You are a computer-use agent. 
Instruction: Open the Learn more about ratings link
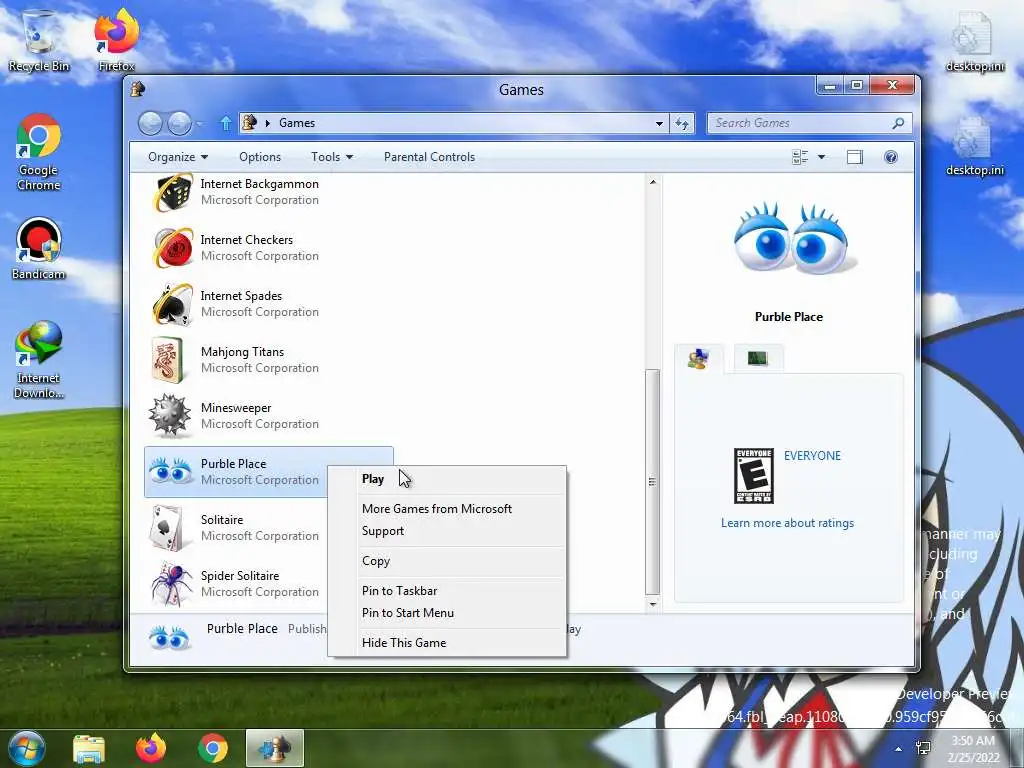click(x=787, y=523)
